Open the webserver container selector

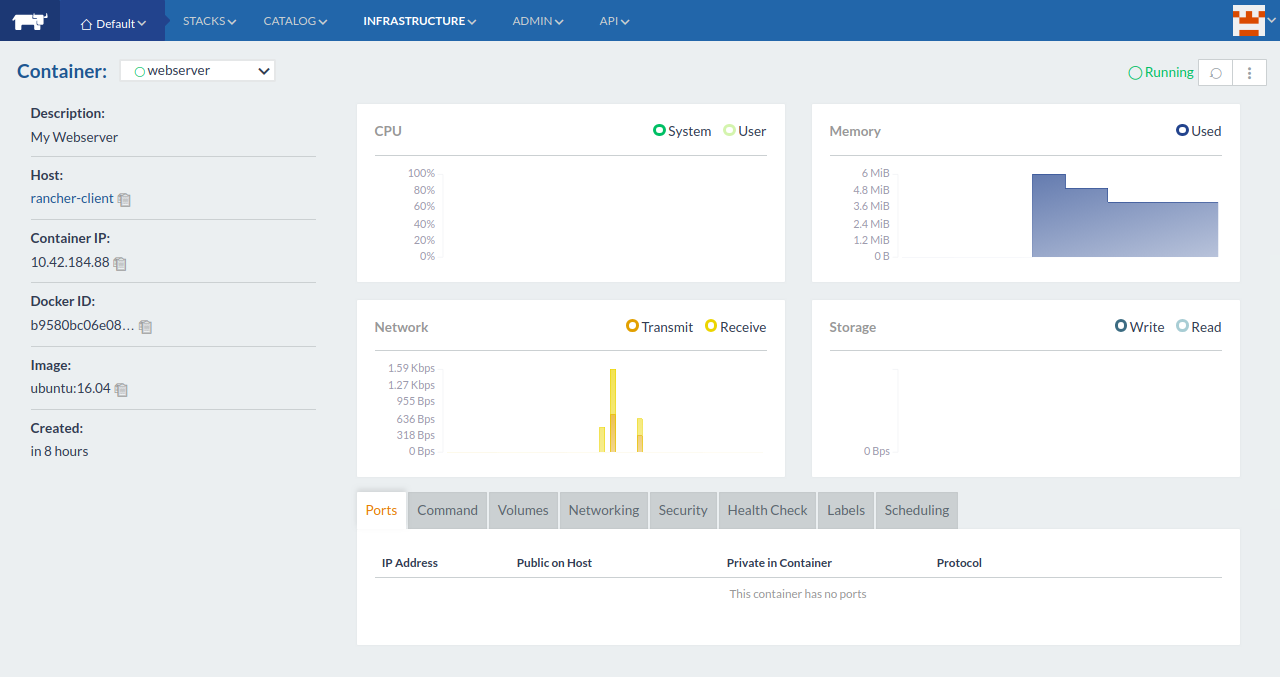point(197,71)
